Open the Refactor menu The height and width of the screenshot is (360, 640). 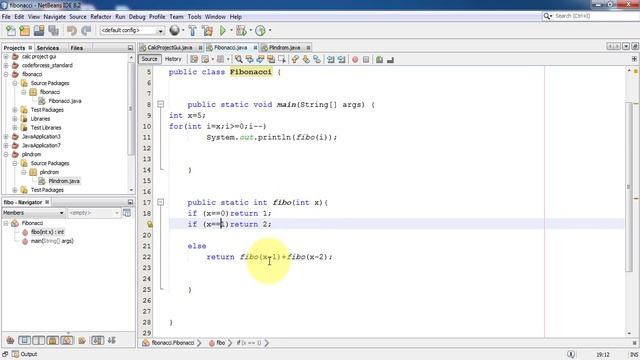click(101, 17)
